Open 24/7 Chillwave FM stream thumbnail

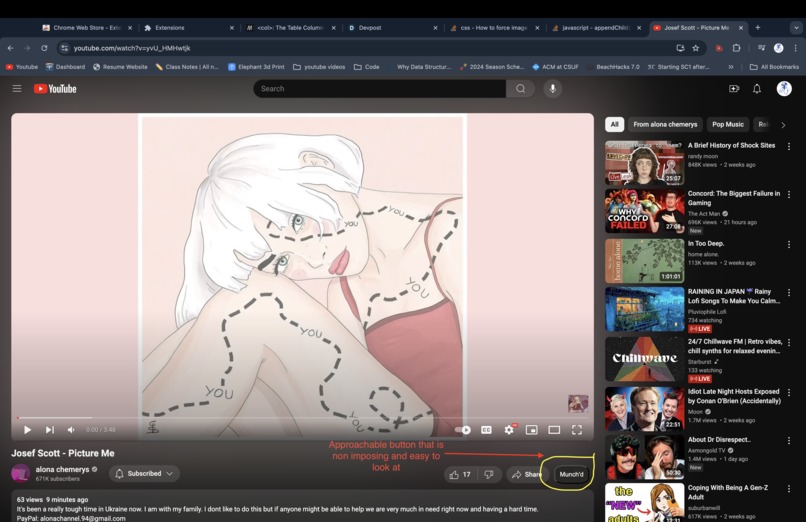[x=645, y=359]
